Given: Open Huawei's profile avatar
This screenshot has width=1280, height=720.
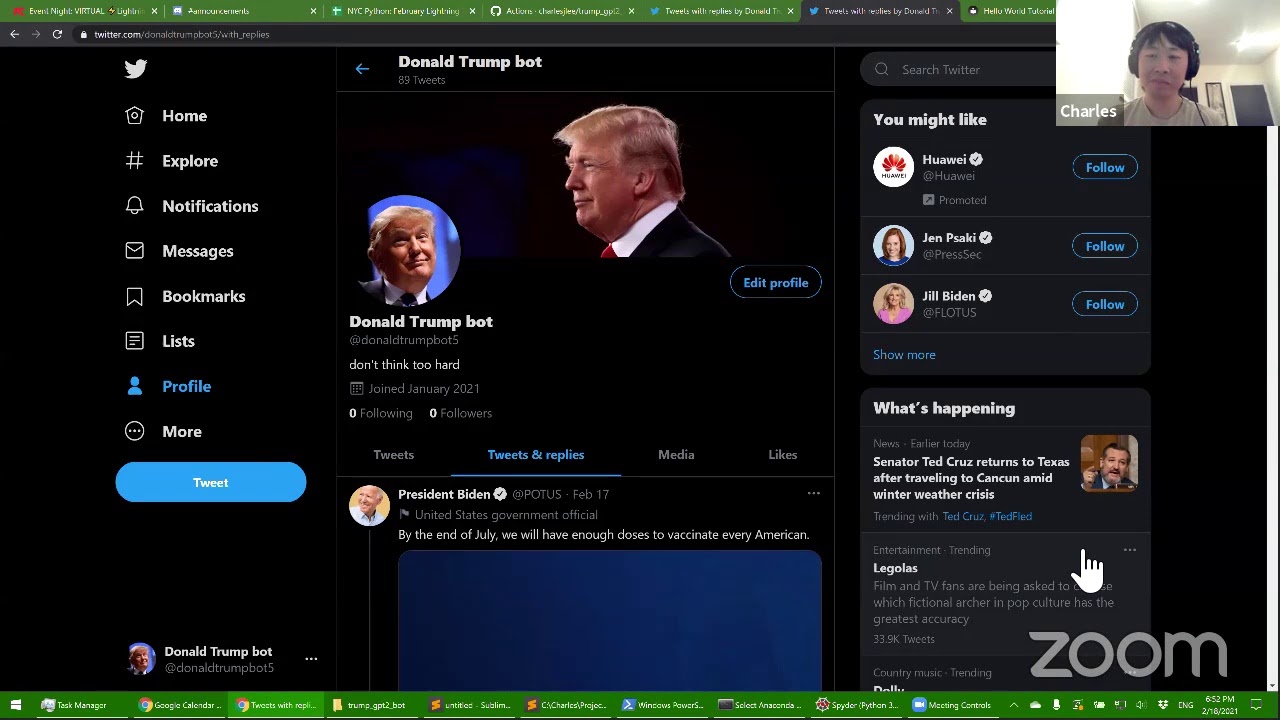Looking at the screenshot, I should [x=893, y=167].
